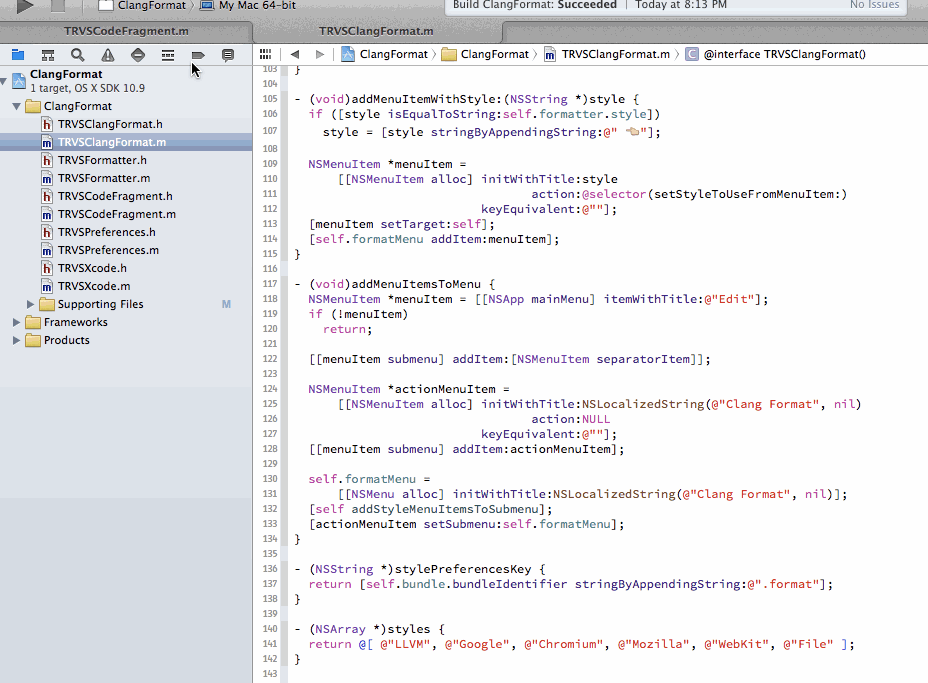The image size is (928, 683).
Task: Open related items grid menu
Action: tap(265, 54)
